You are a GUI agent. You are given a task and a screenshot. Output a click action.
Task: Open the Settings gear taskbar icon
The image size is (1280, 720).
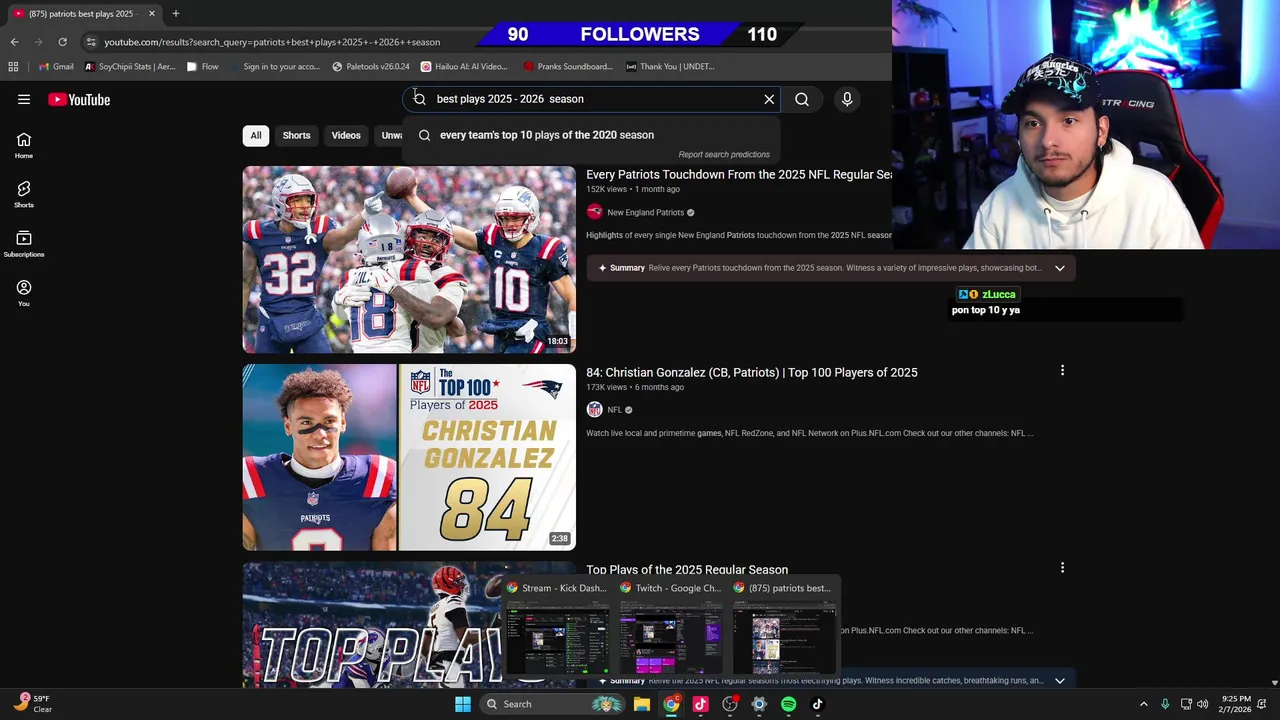759,704
